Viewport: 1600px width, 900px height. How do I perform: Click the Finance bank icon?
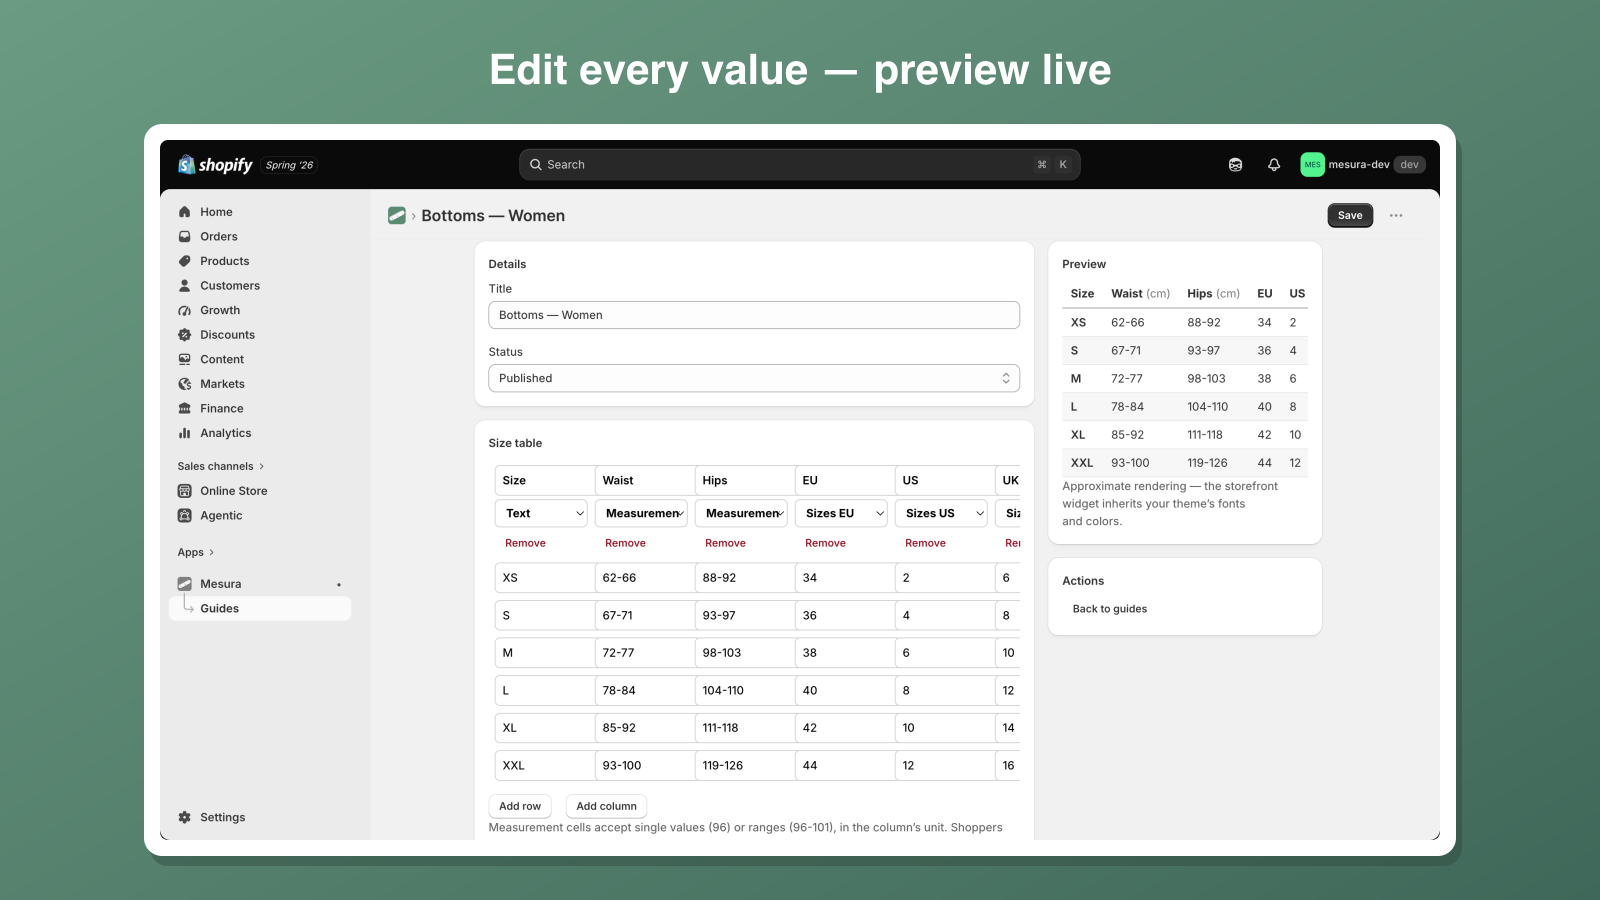184,408
